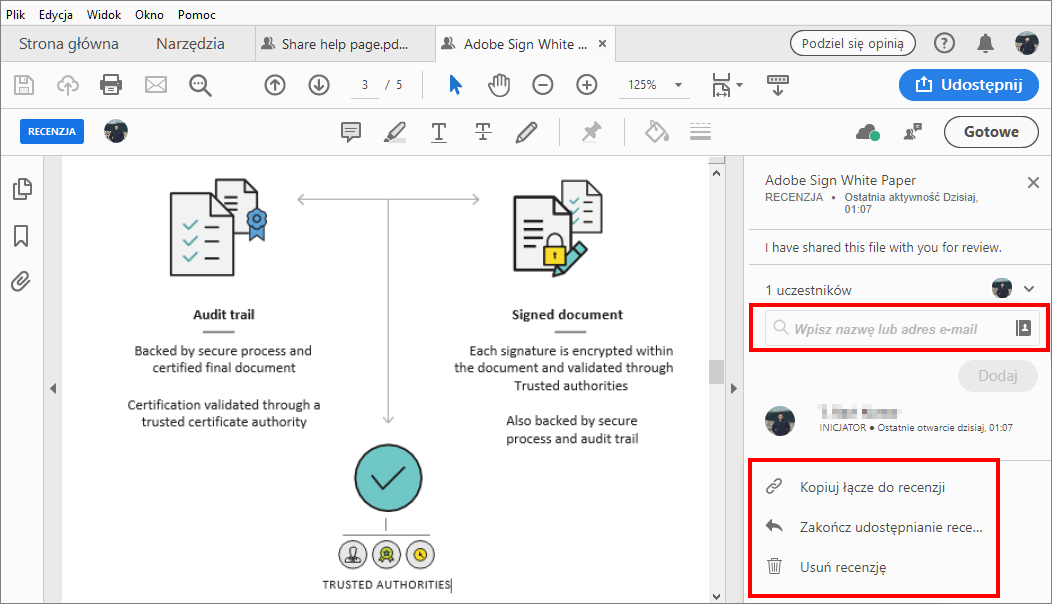The width and height of the screenshot is (1052, 604).
Task: Select the arrow selection tool
Action: tap(456, 85)
